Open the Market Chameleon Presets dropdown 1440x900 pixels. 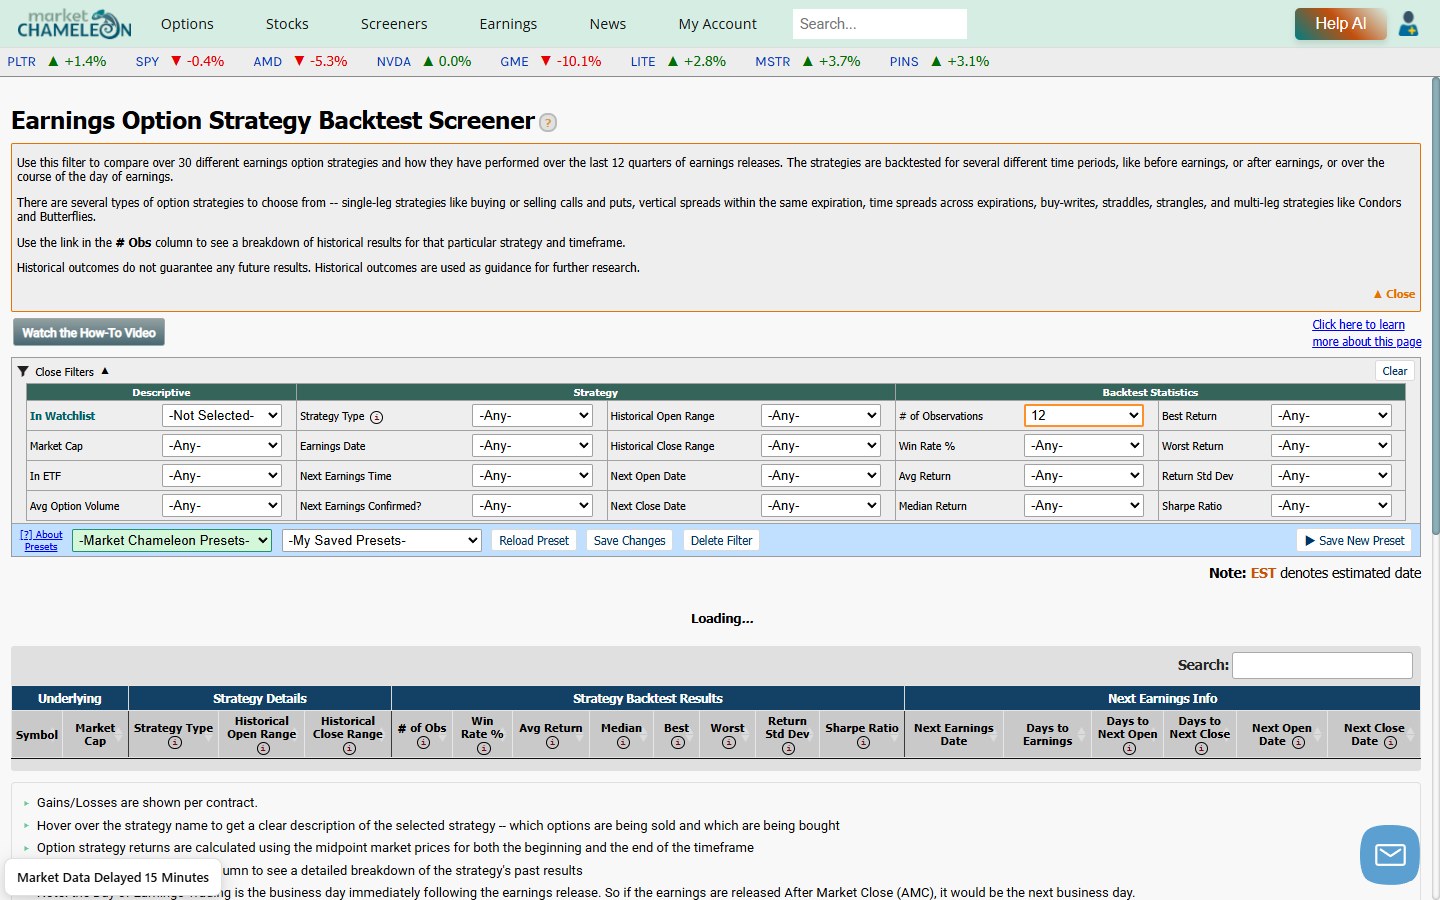coord(172,541)
